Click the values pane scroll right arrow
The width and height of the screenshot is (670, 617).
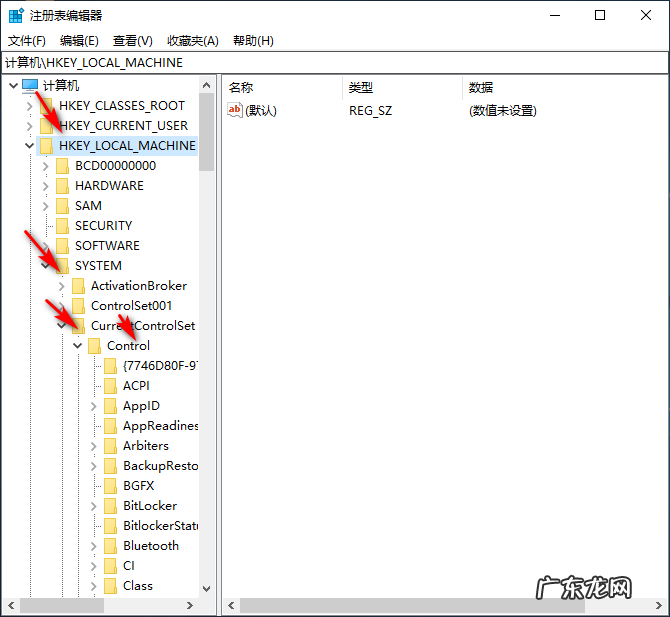(658, 605)
